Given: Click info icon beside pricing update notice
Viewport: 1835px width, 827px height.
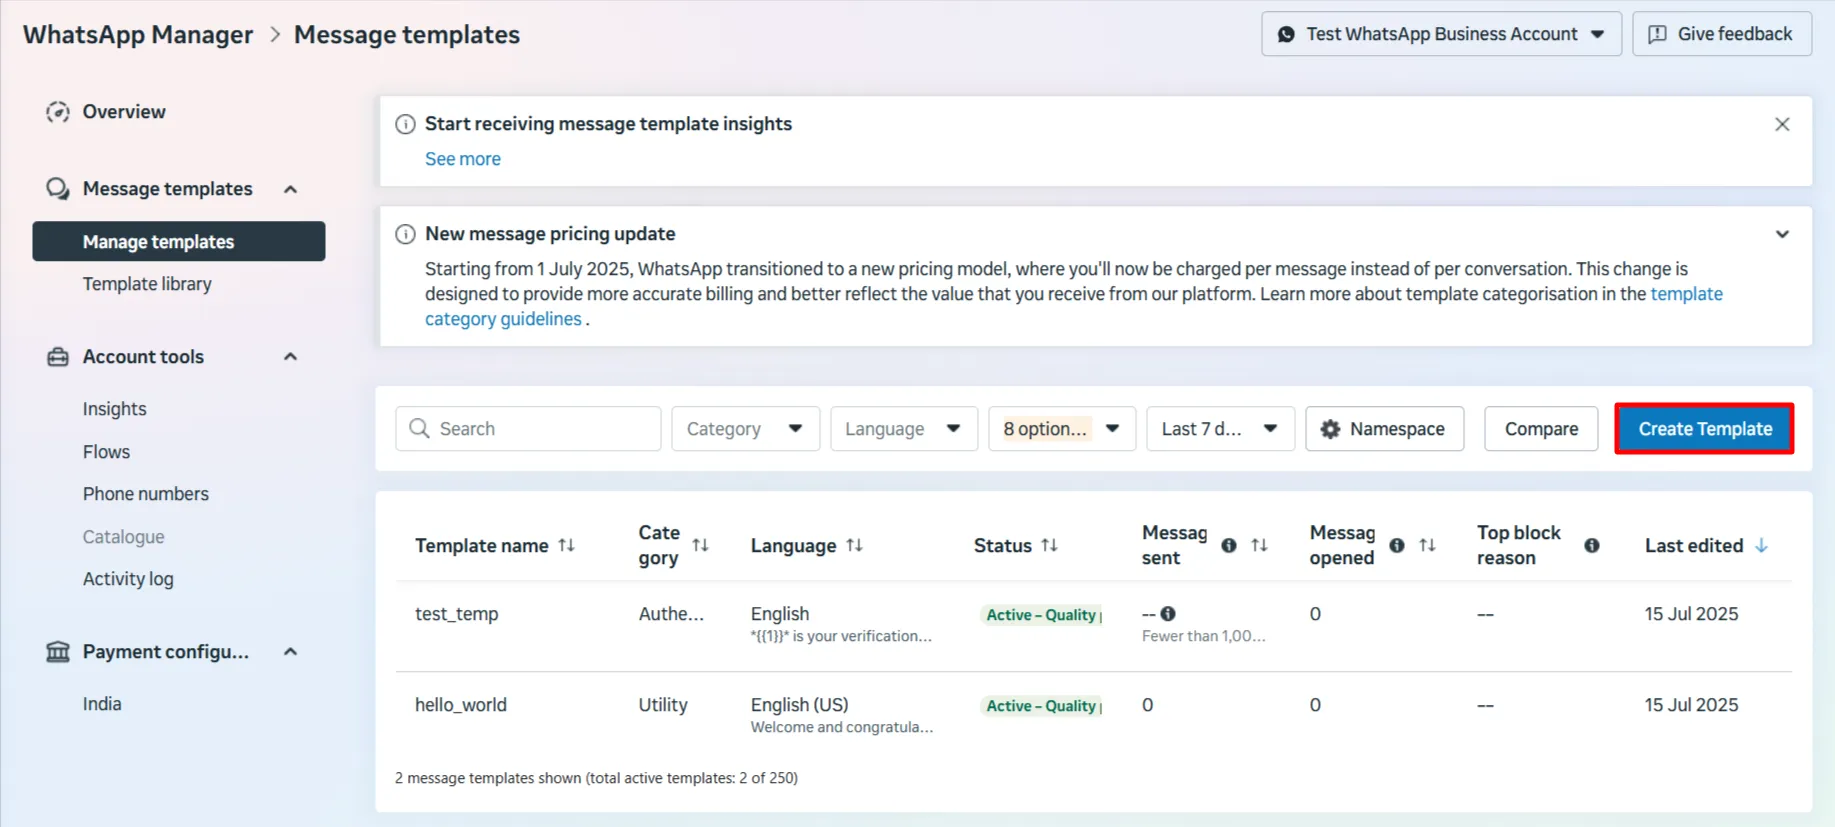Looking at the screenshot, I should click(x=405, y=234).
